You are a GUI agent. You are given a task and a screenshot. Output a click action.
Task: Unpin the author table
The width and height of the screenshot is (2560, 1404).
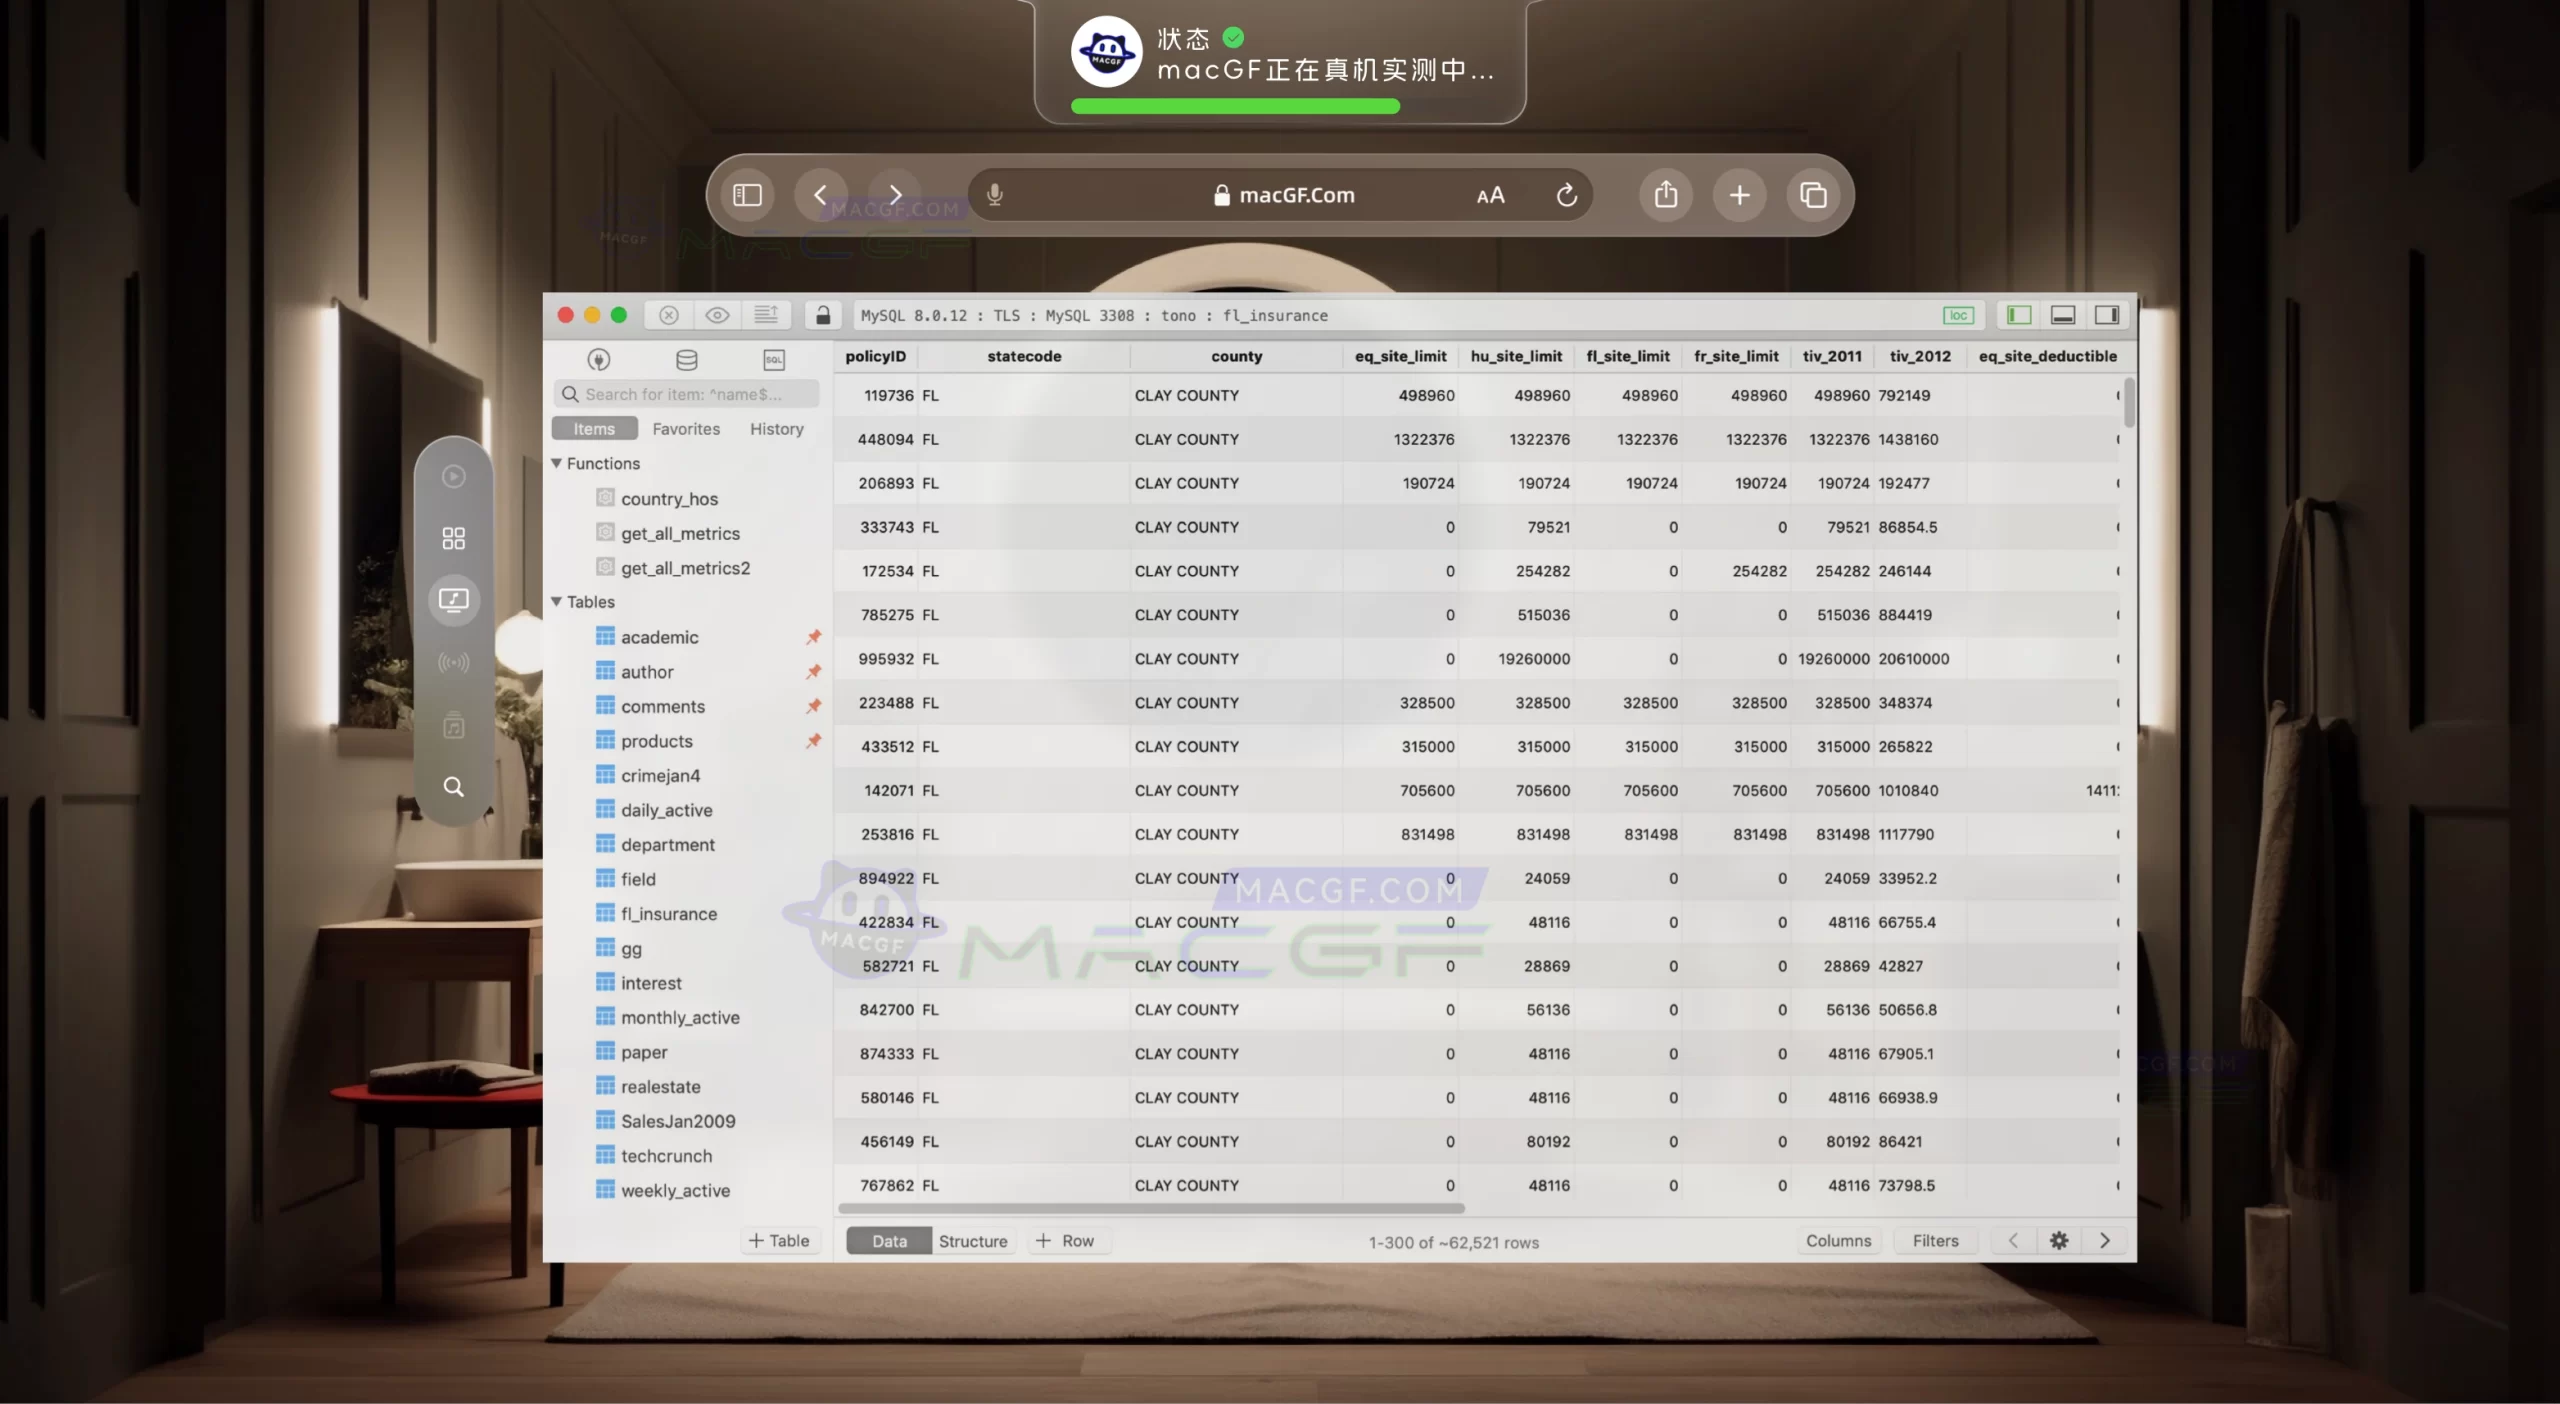[x=815, y=672]
